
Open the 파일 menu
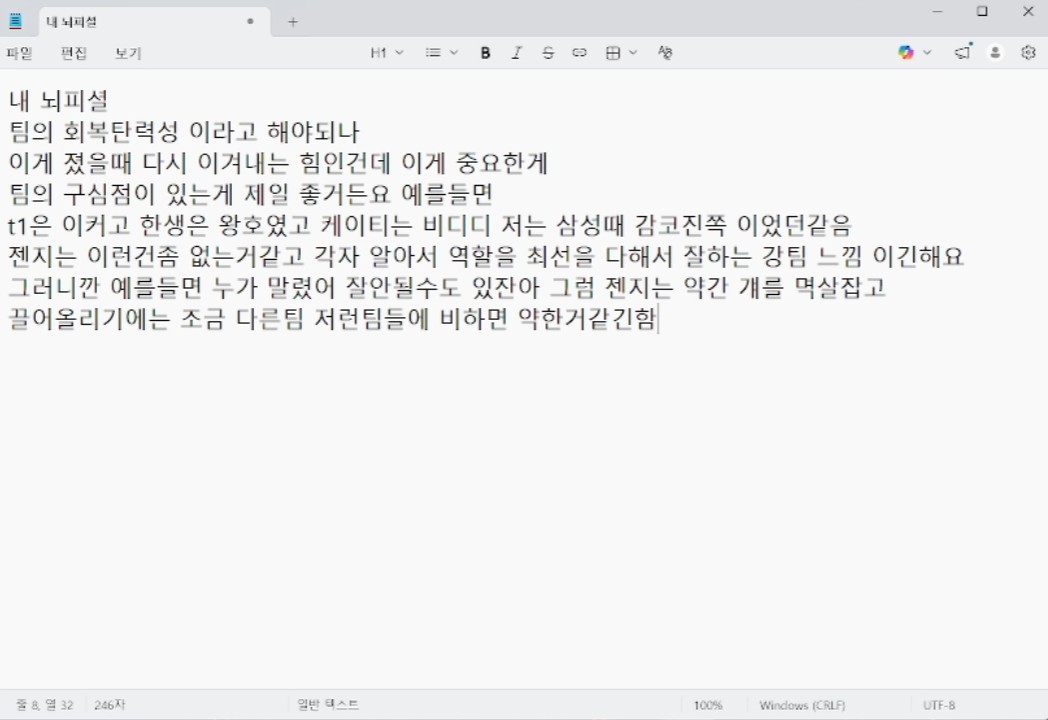[19, 53]
